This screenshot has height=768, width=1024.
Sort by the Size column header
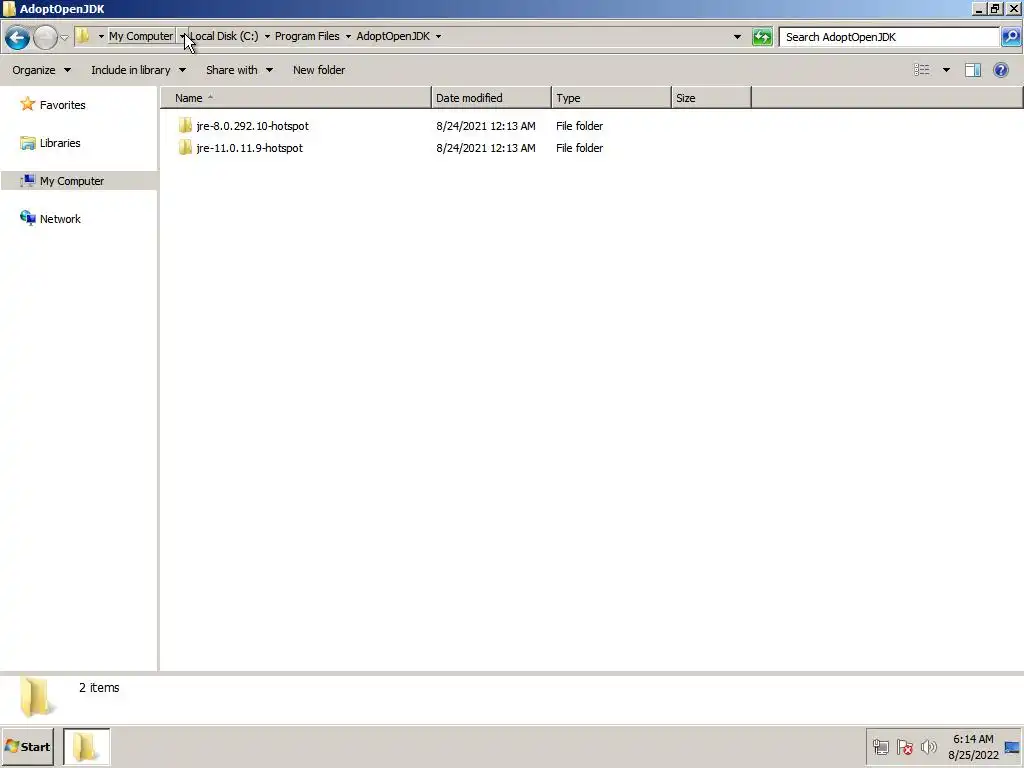[711, 98]
